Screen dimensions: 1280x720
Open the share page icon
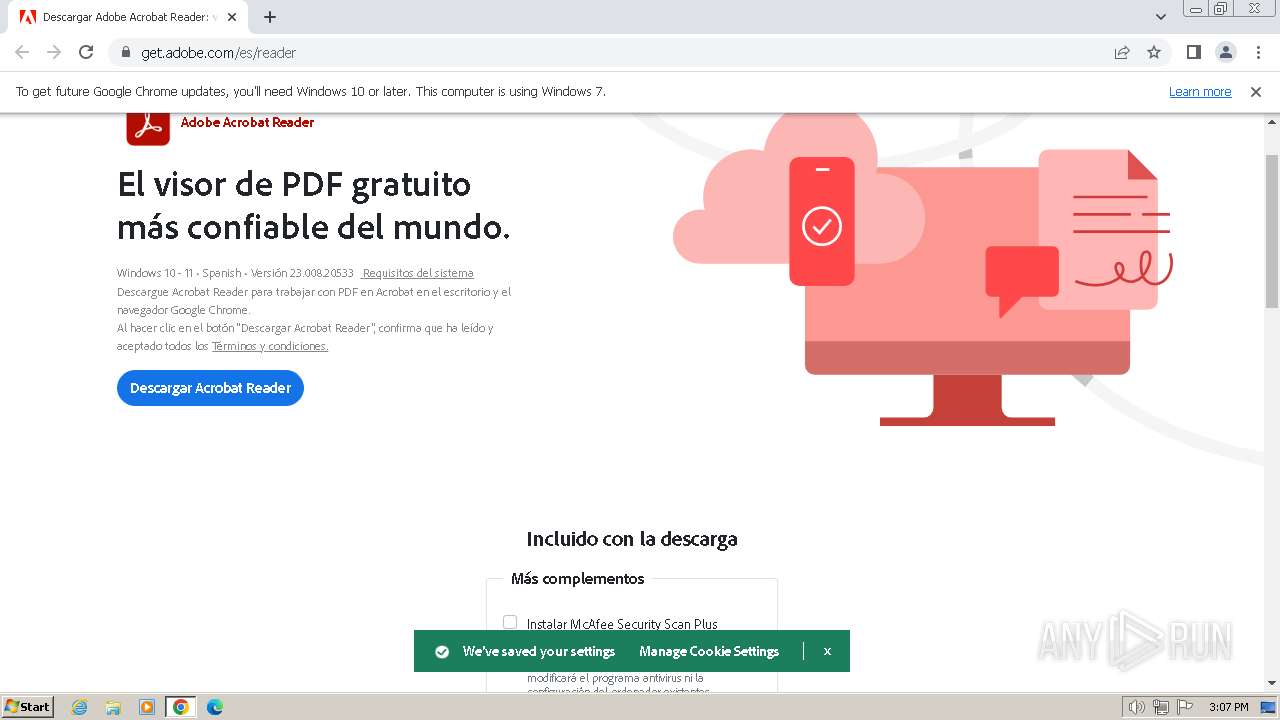pyautogui.click(x=1122, y=52)
